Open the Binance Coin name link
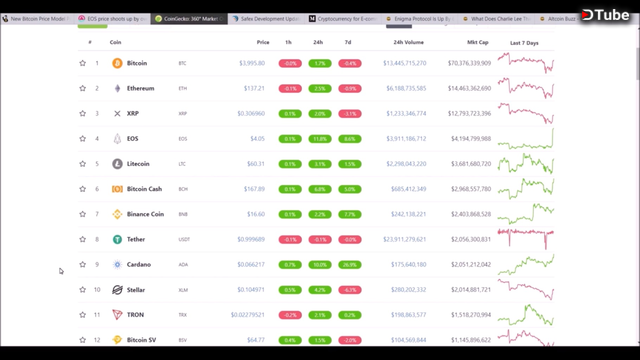The height and width of the screenshot is (360, 640). 145,214
